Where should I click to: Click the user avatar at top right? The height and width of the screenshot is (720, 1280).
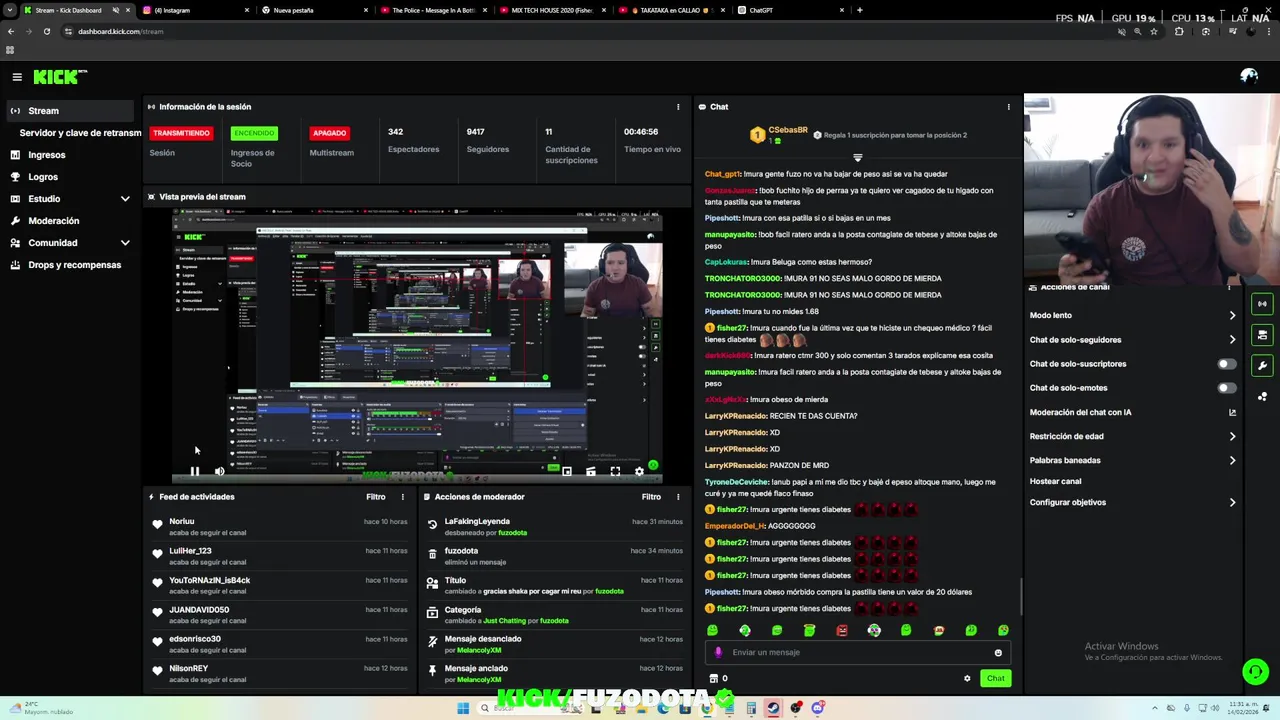coord(1249,76)
